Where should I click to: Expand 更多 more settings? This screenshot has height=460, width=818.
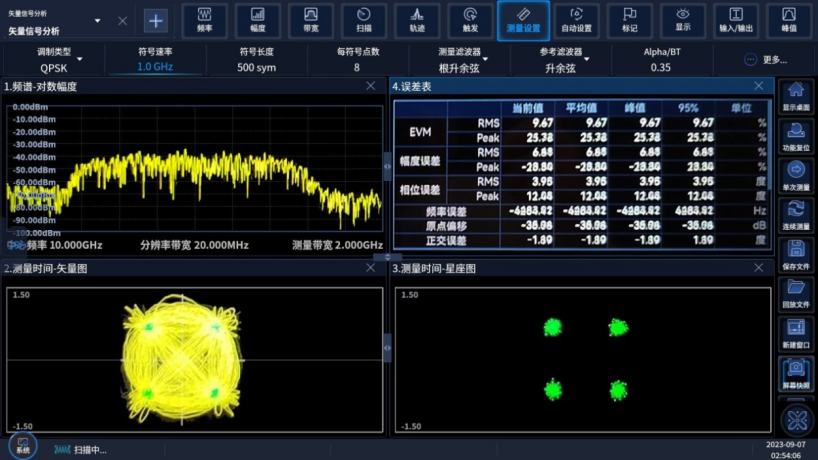tap(766, 59)
